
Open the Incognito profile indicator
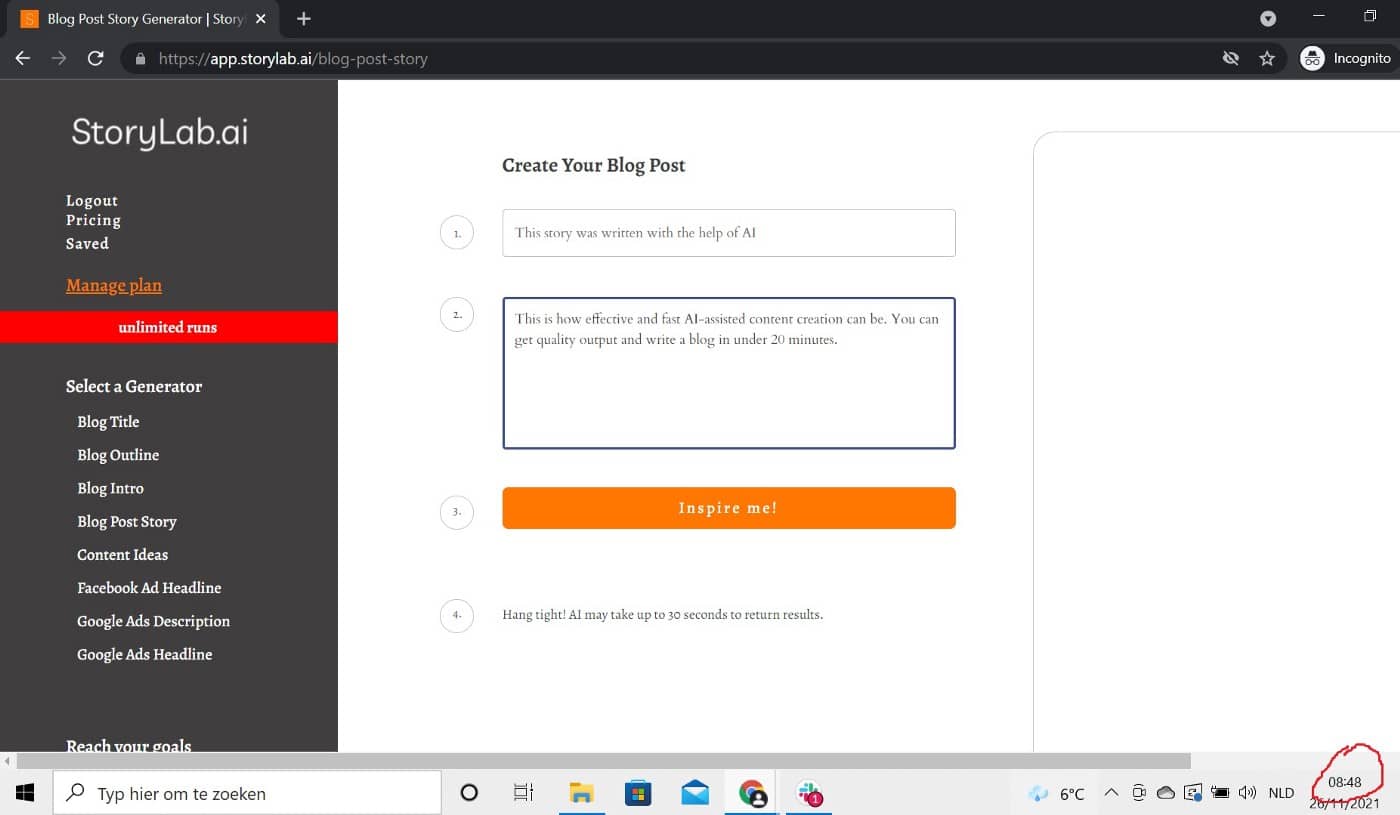tap(1345, 58)
